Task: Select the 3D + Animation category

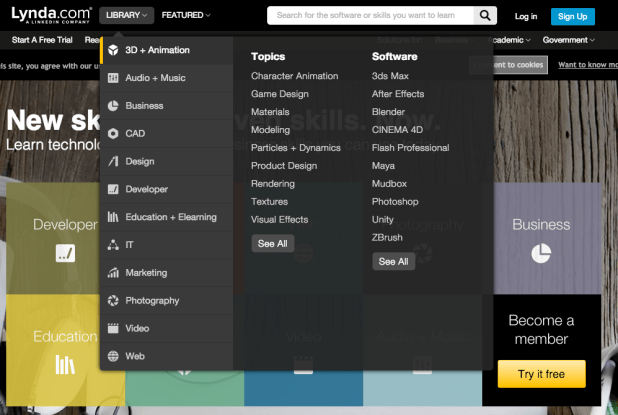Action: (x=166, y=50)
